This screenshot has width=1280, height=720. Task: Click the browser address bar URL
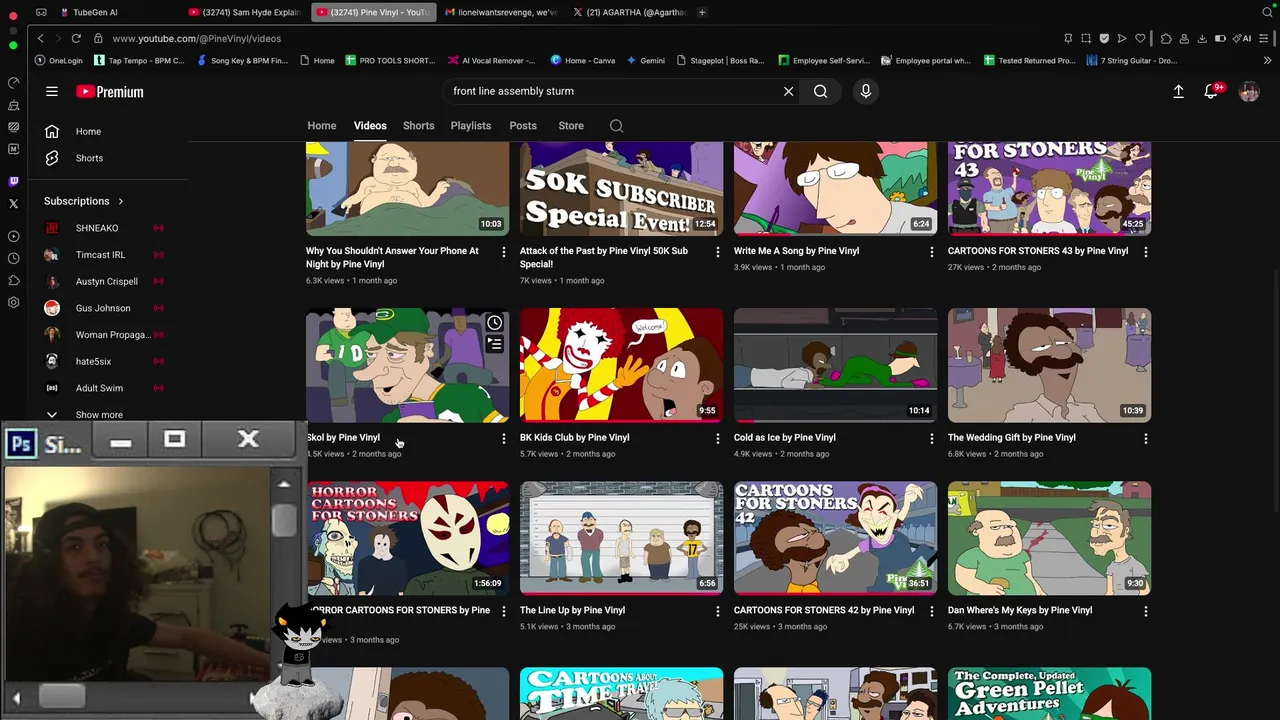click(x=196, y=38)
